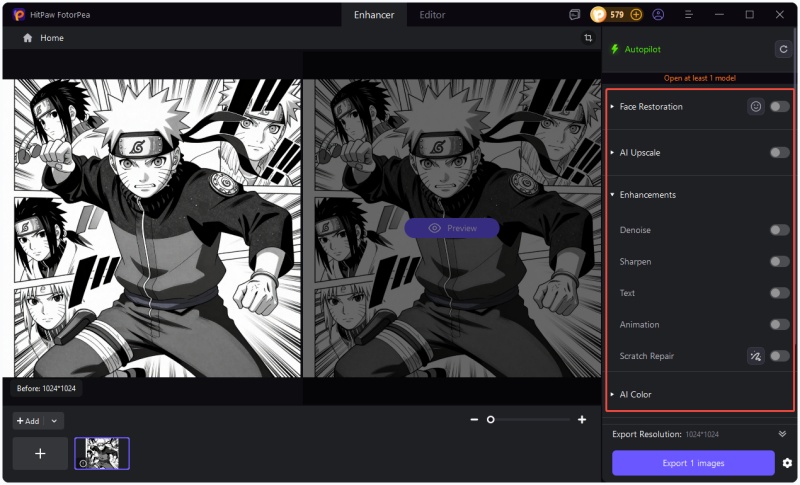This screenshot has width=800, height=485.
Task: Click the eye icon in Preview button
Action: 435,228
